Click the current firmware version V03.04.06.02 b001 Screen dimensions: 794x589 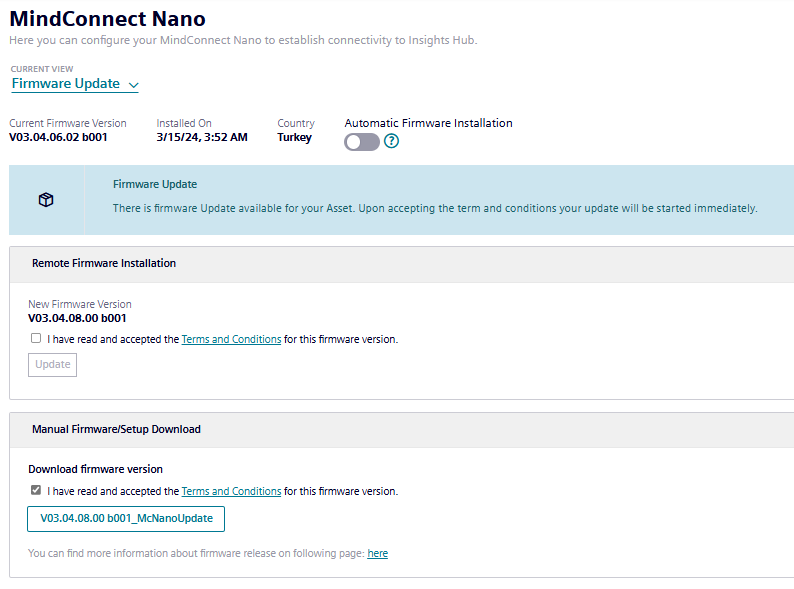(x=58, y=137)
